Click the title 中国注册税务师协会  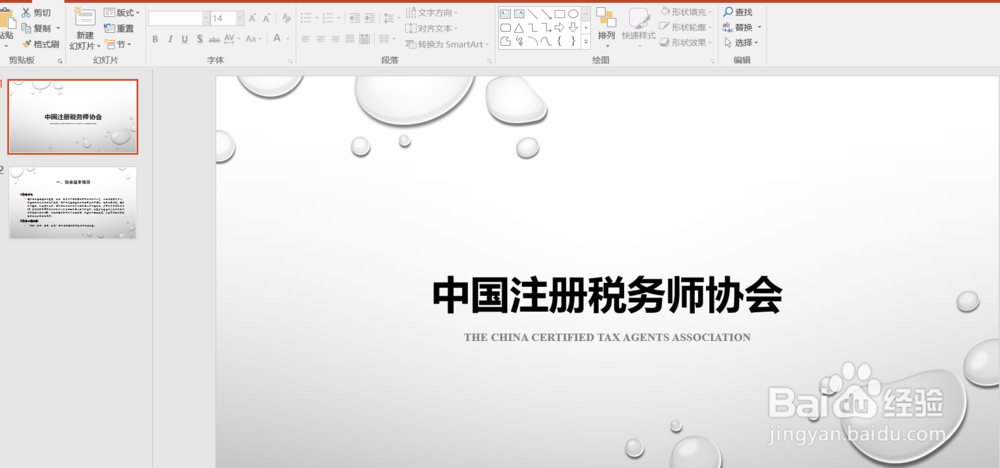pyautogui.click(x=607, y=296)
